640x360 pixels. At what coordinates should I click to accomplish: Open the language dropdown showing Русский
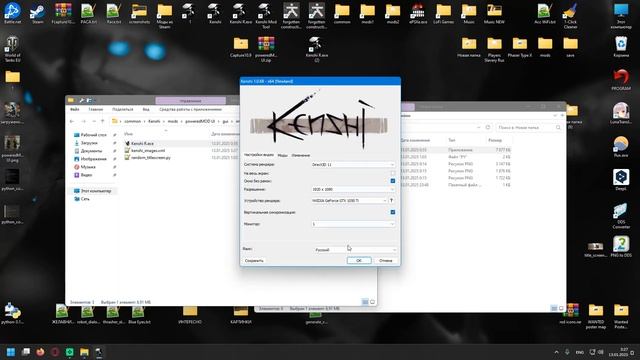click(355, 249)
